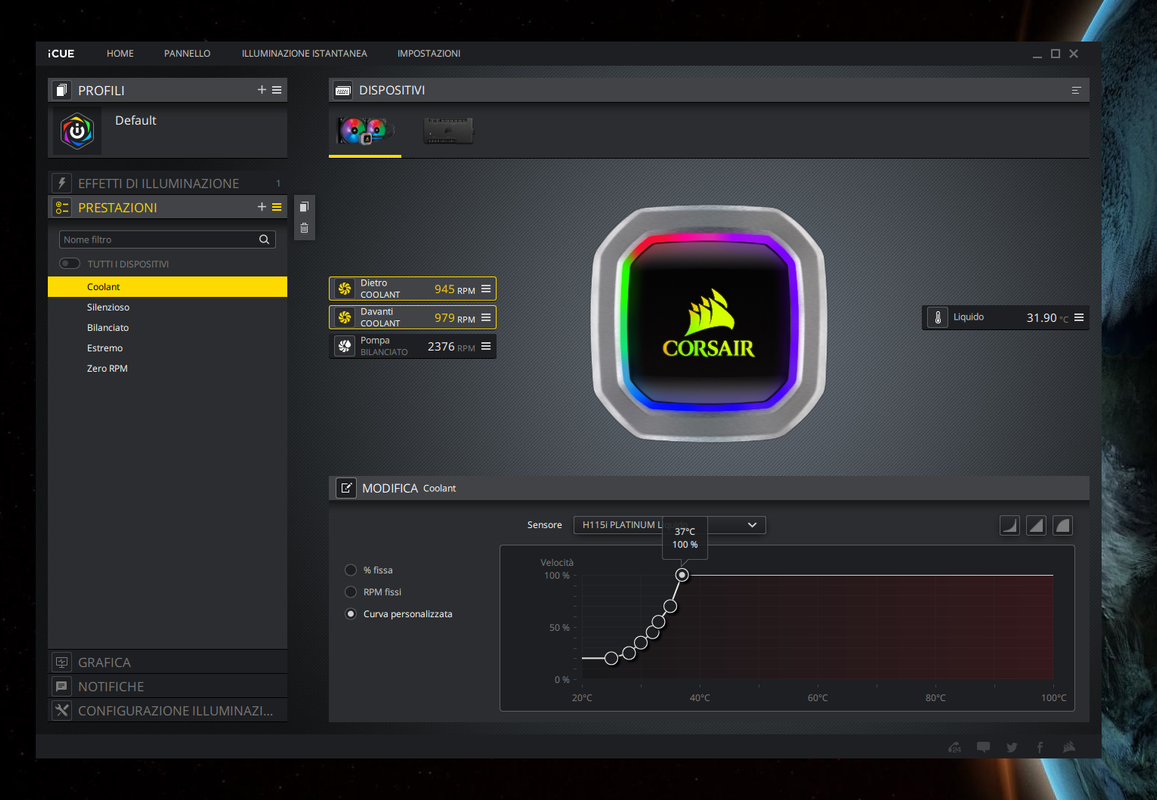Viewport: 1157px width, 800px height.
Task: Select the Silenzioso preset
Action: coord(167,307)
